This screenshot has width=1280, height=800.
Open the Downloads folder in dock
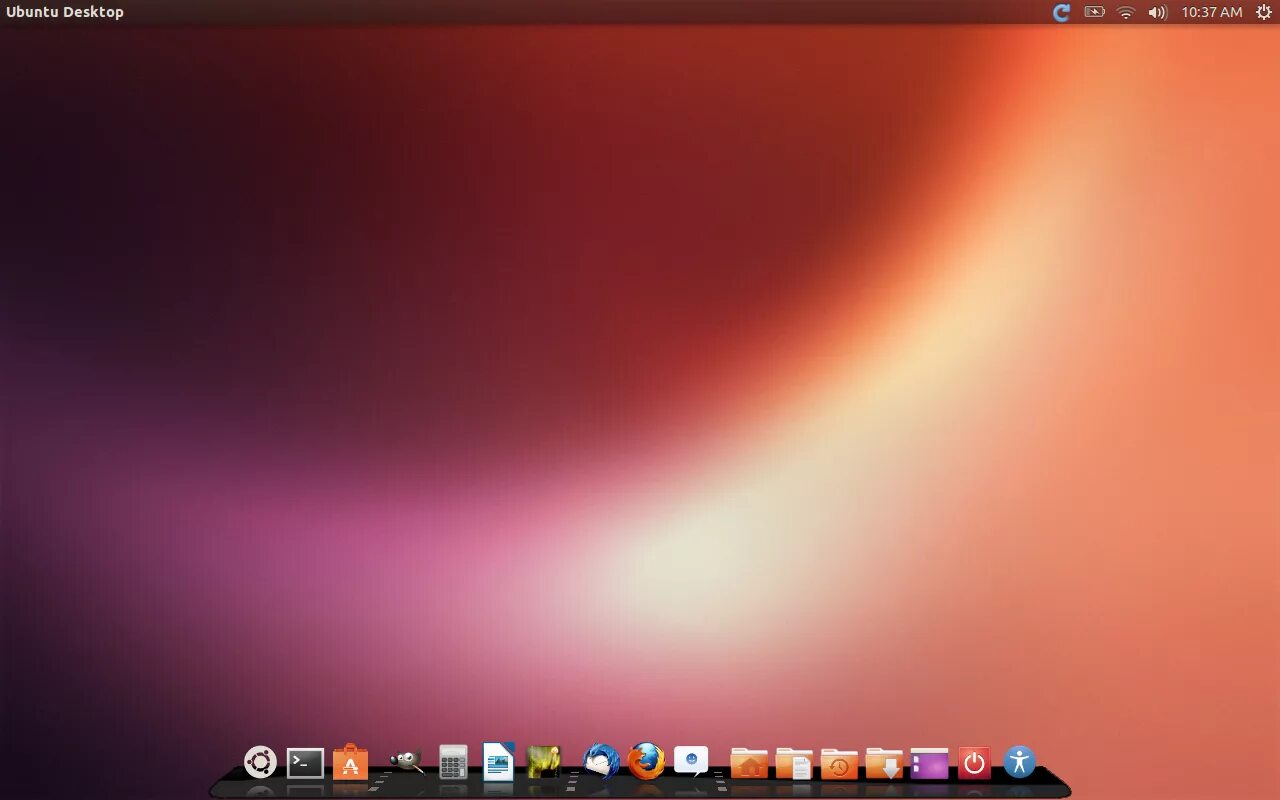[884, 763]
